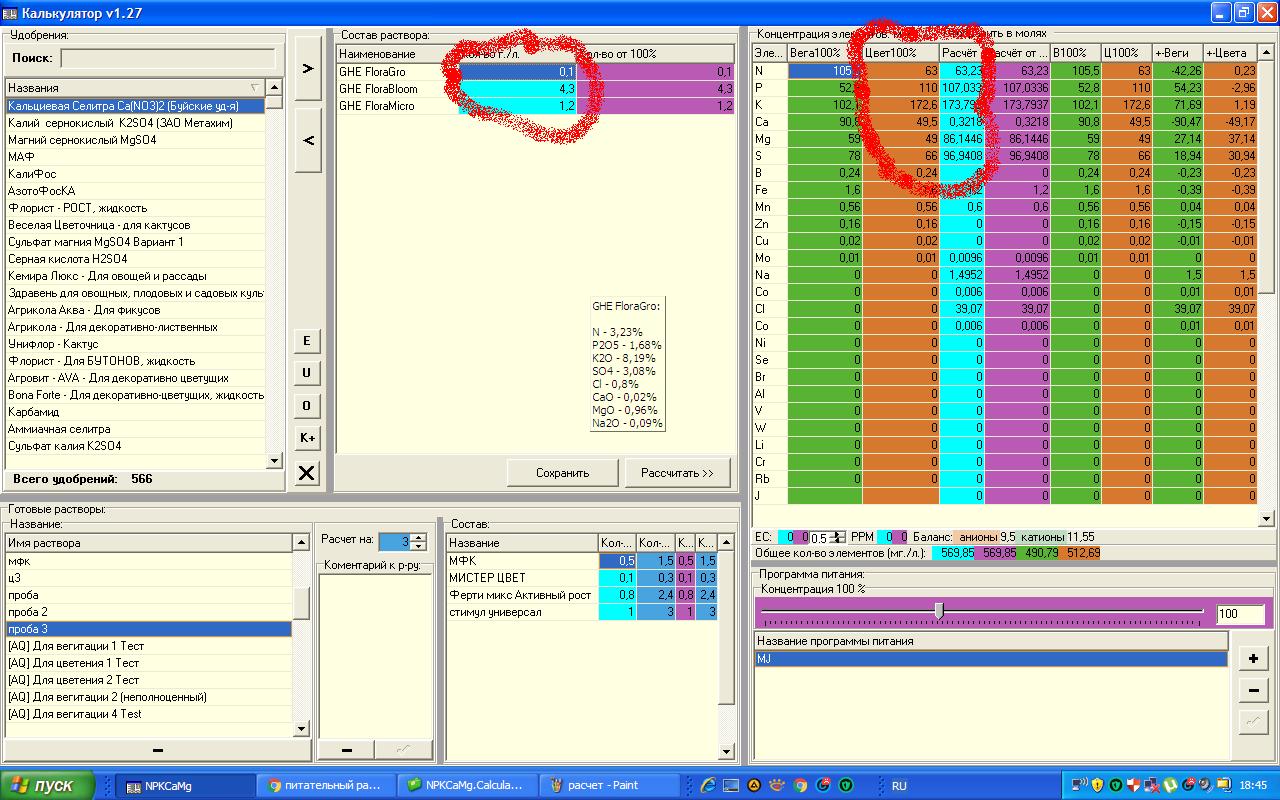The image size is (1280, 800).
Task: Click the '>' add fertilizer arrow button
Action: click(308, 68)
